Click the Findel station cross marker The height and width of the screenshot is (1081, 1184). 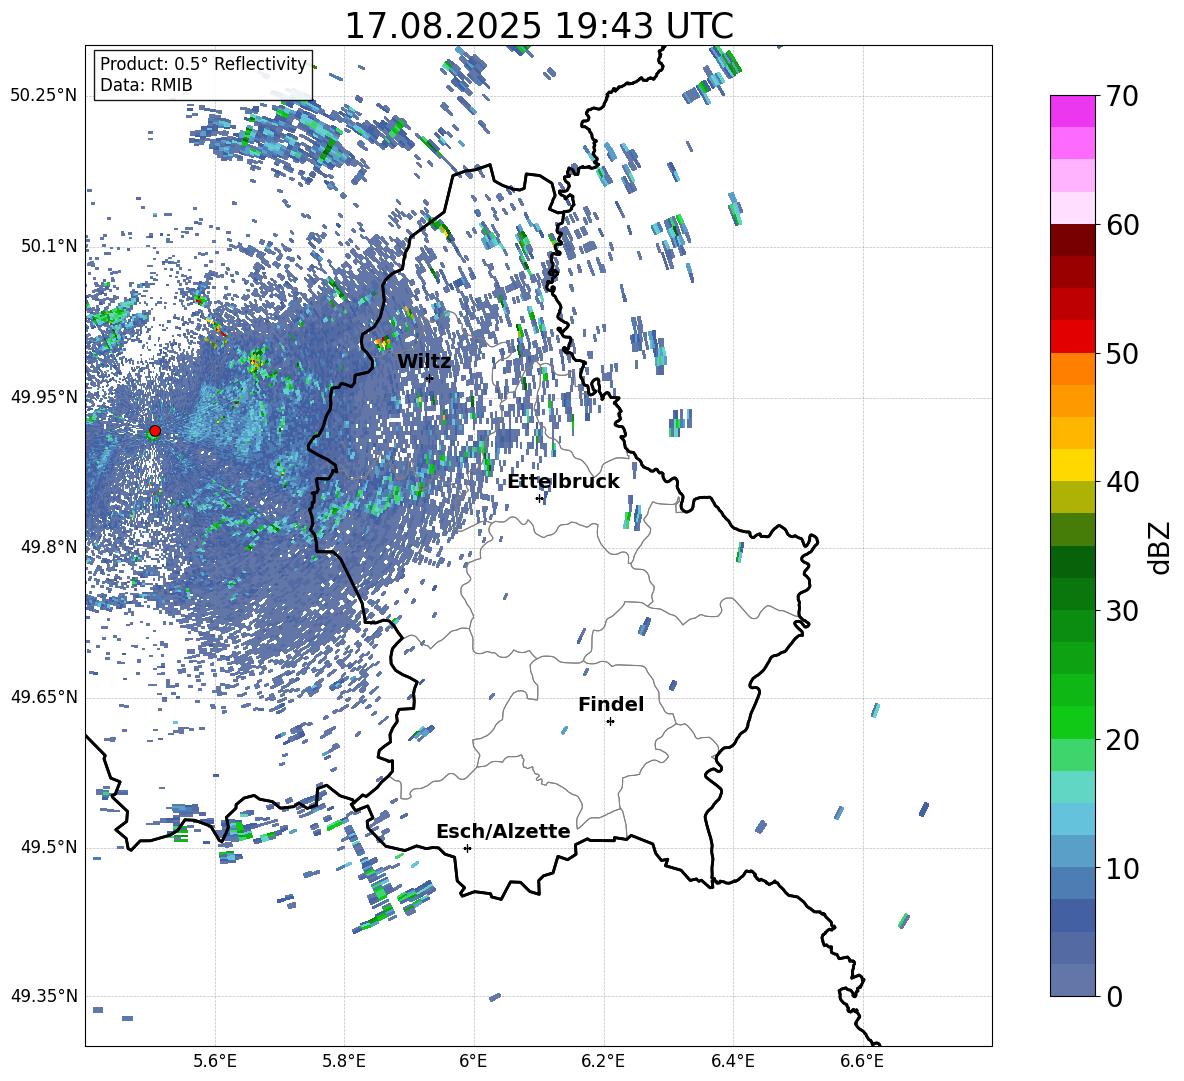click(610, 722)
